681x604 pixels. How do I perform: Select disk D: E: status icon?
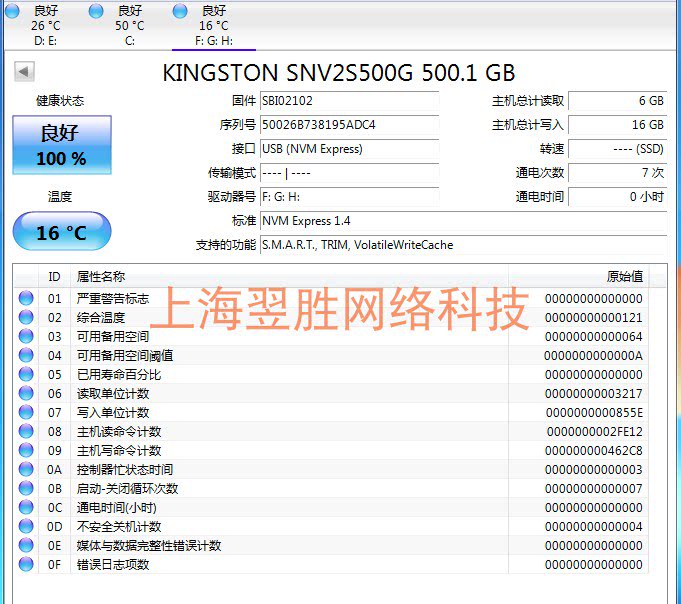(x=12, y=11)
